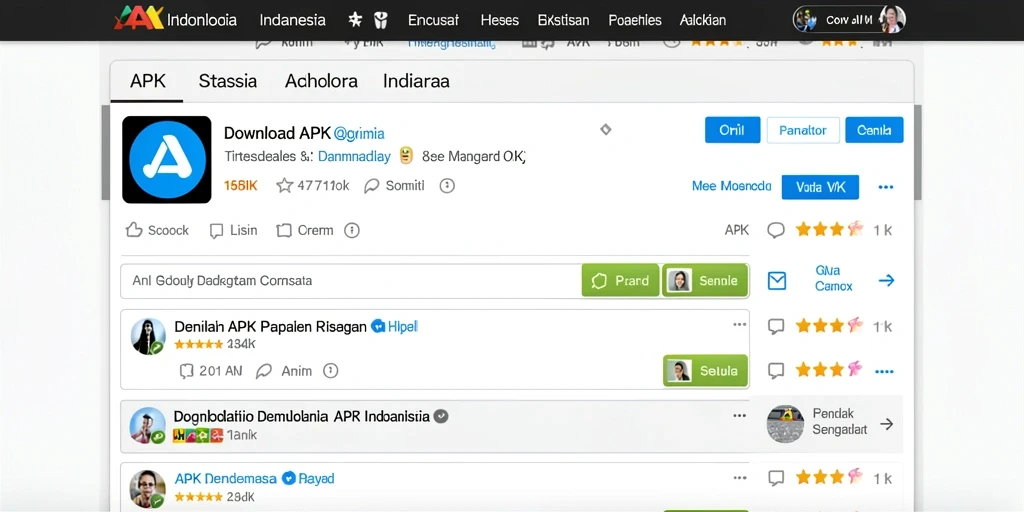Click the green Prard button
The width and height of the screenshot is (1024, 512).
point(620,281)
